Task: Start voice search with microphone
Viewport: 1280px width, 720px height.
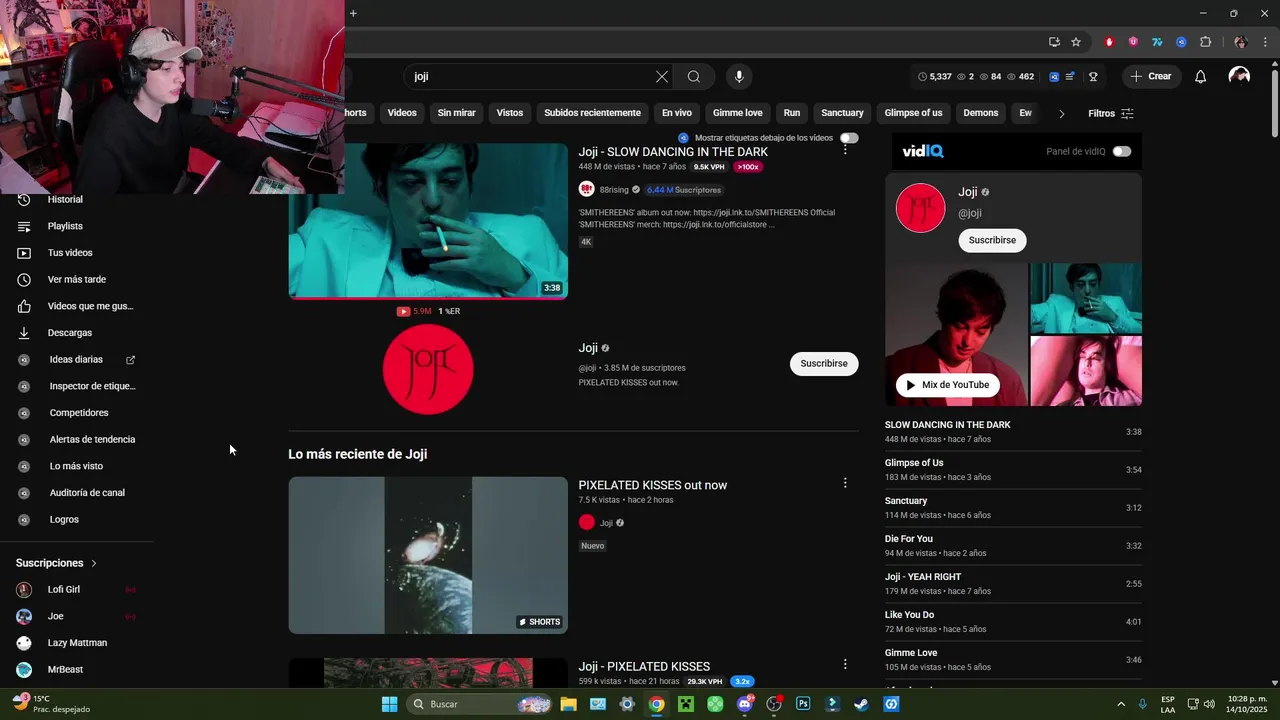Action: [739, 76]
